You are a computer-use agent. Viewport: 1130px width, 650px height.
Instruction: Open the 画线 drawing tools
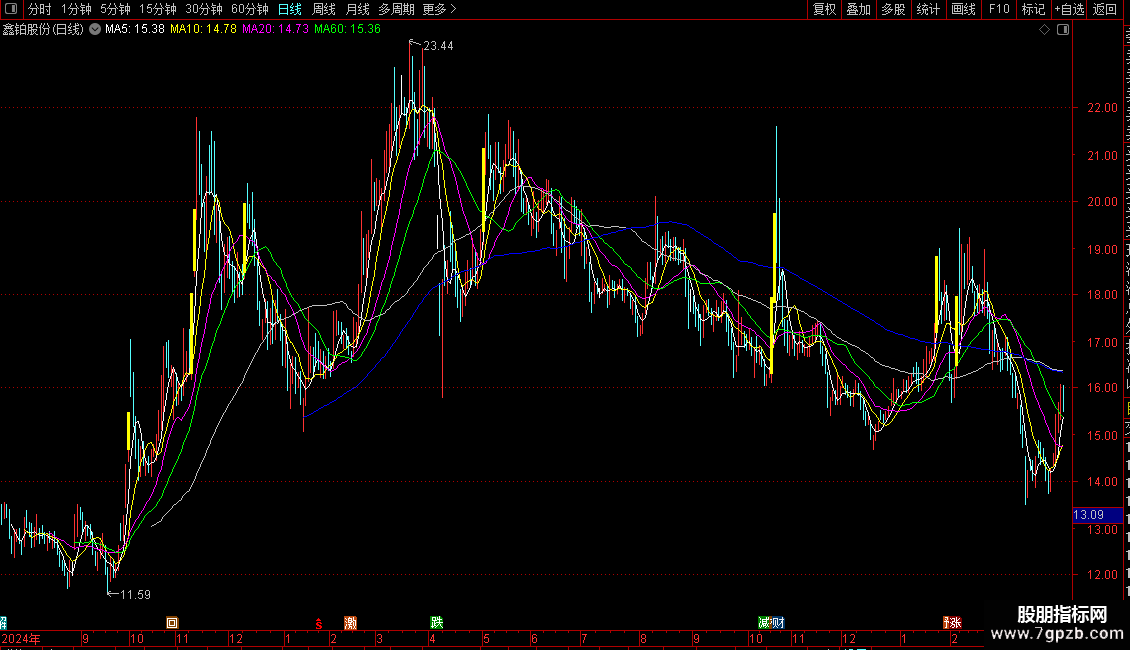click(963, 9)
